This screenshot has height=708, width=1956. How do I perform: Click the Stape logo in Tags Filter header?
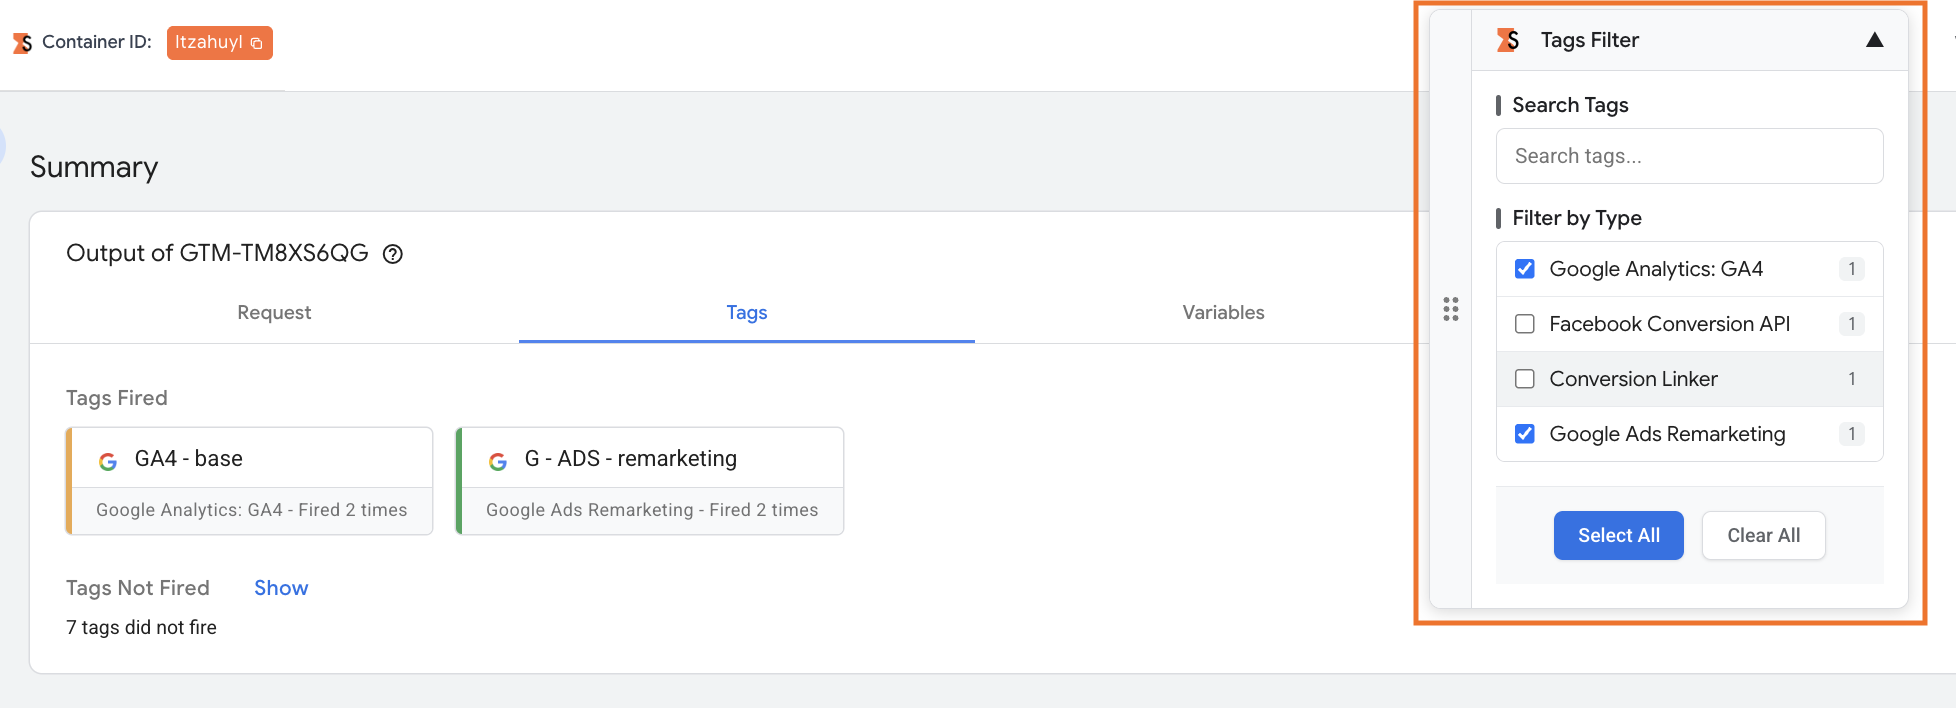tap(1508, 40)
